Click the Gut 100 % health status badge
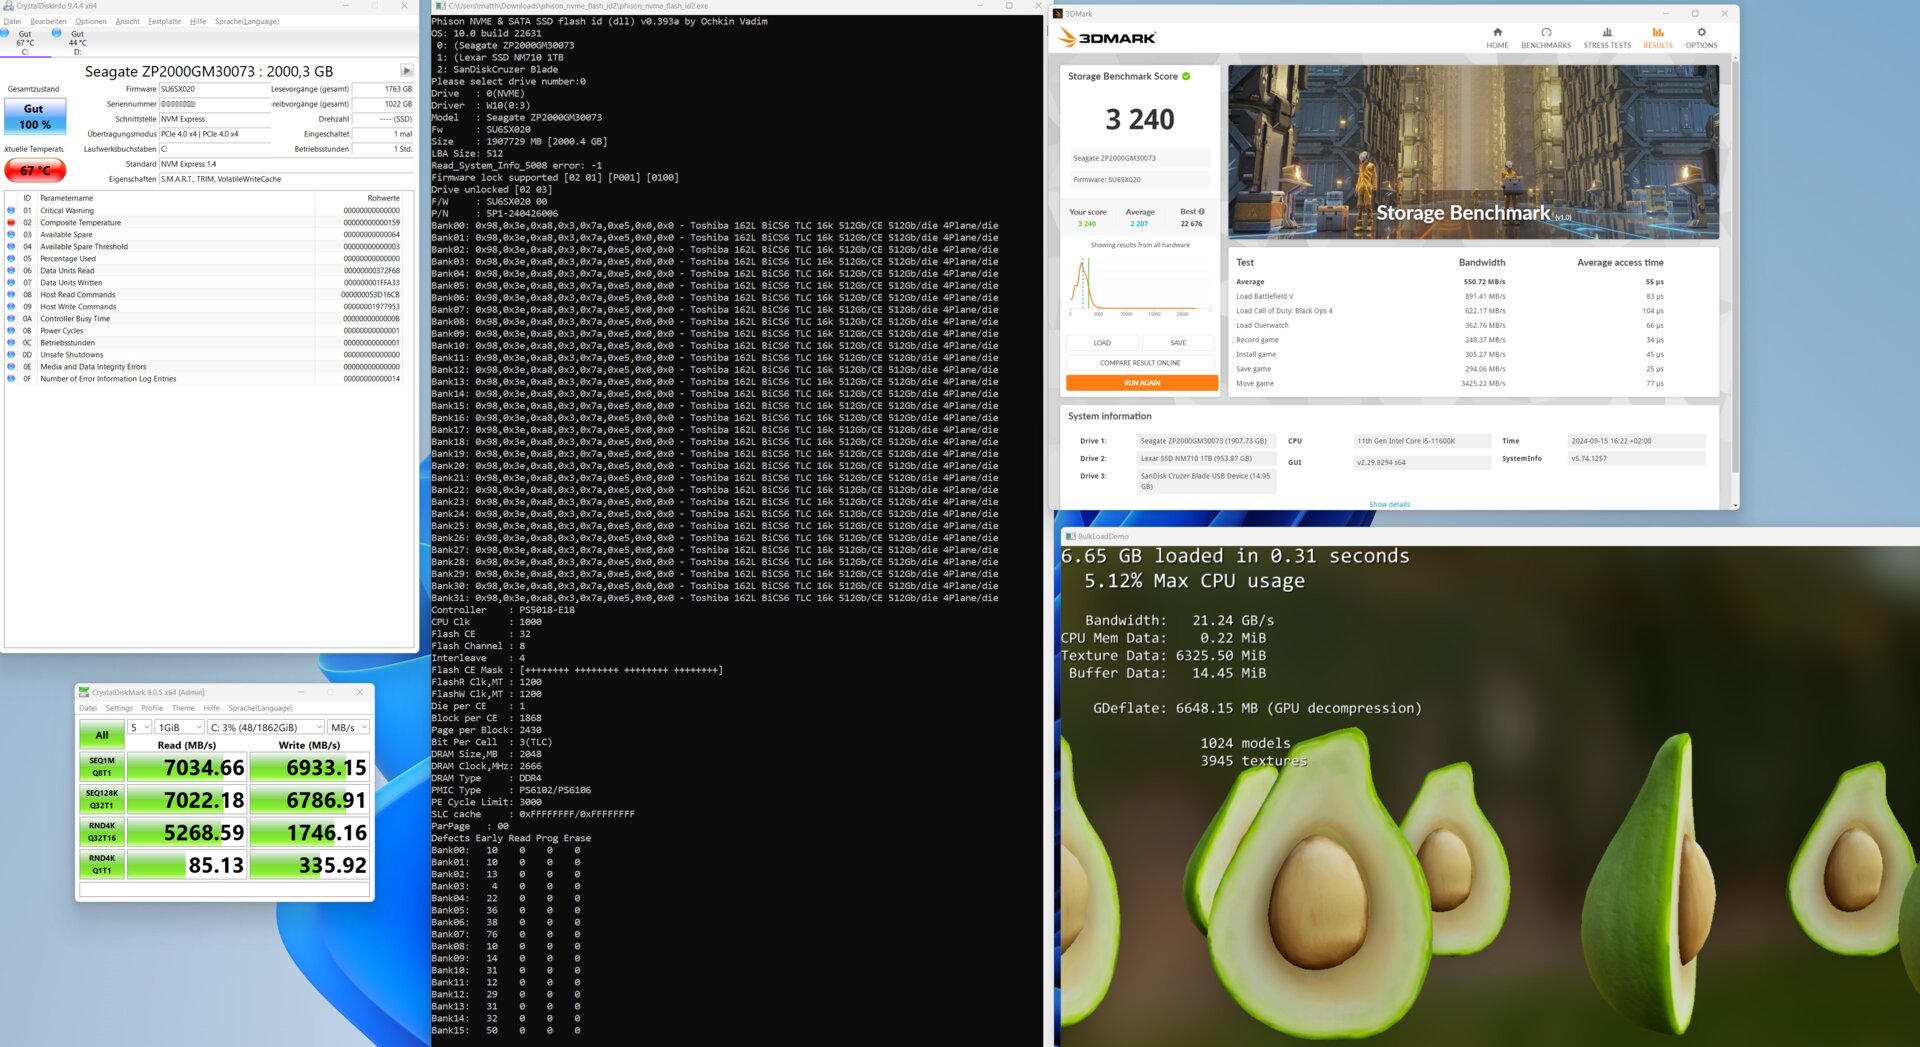 point(35,117)
